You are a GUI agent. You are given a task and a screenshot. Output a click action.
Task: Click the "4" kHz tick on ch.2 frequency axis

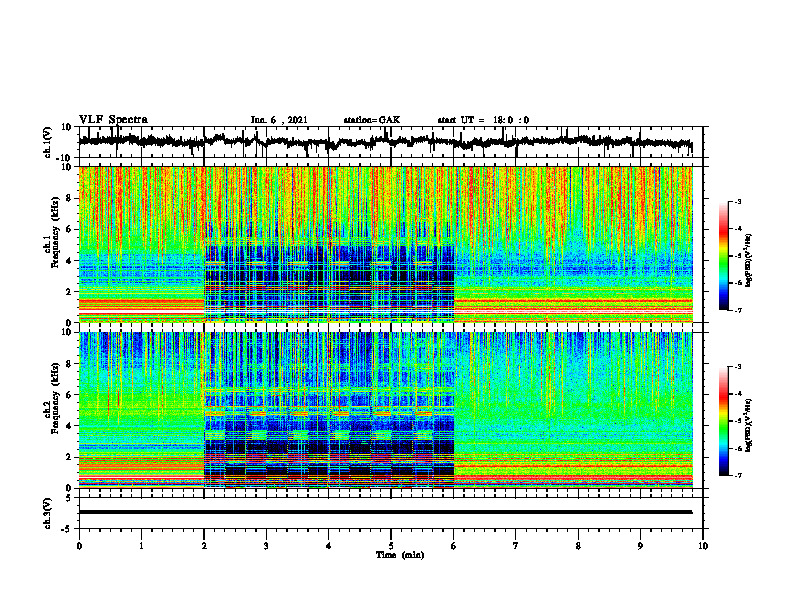(69, 426)
